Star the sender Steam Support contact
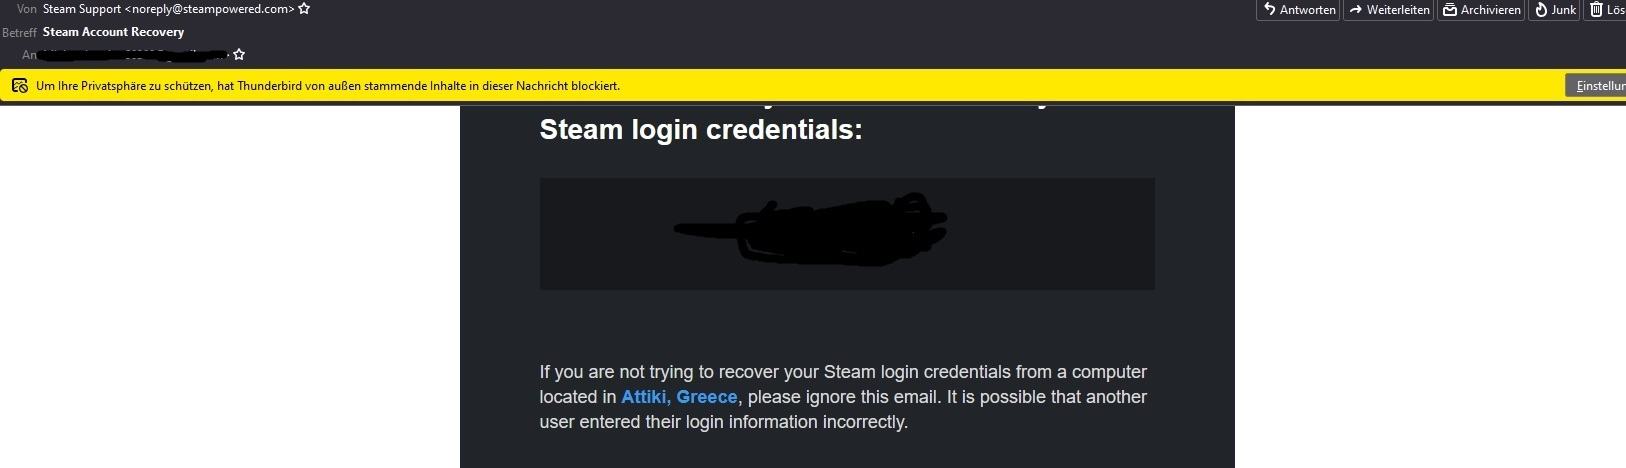Viewport: 1626px width, 468px height. pyautogui.click(x=304, y=9)
